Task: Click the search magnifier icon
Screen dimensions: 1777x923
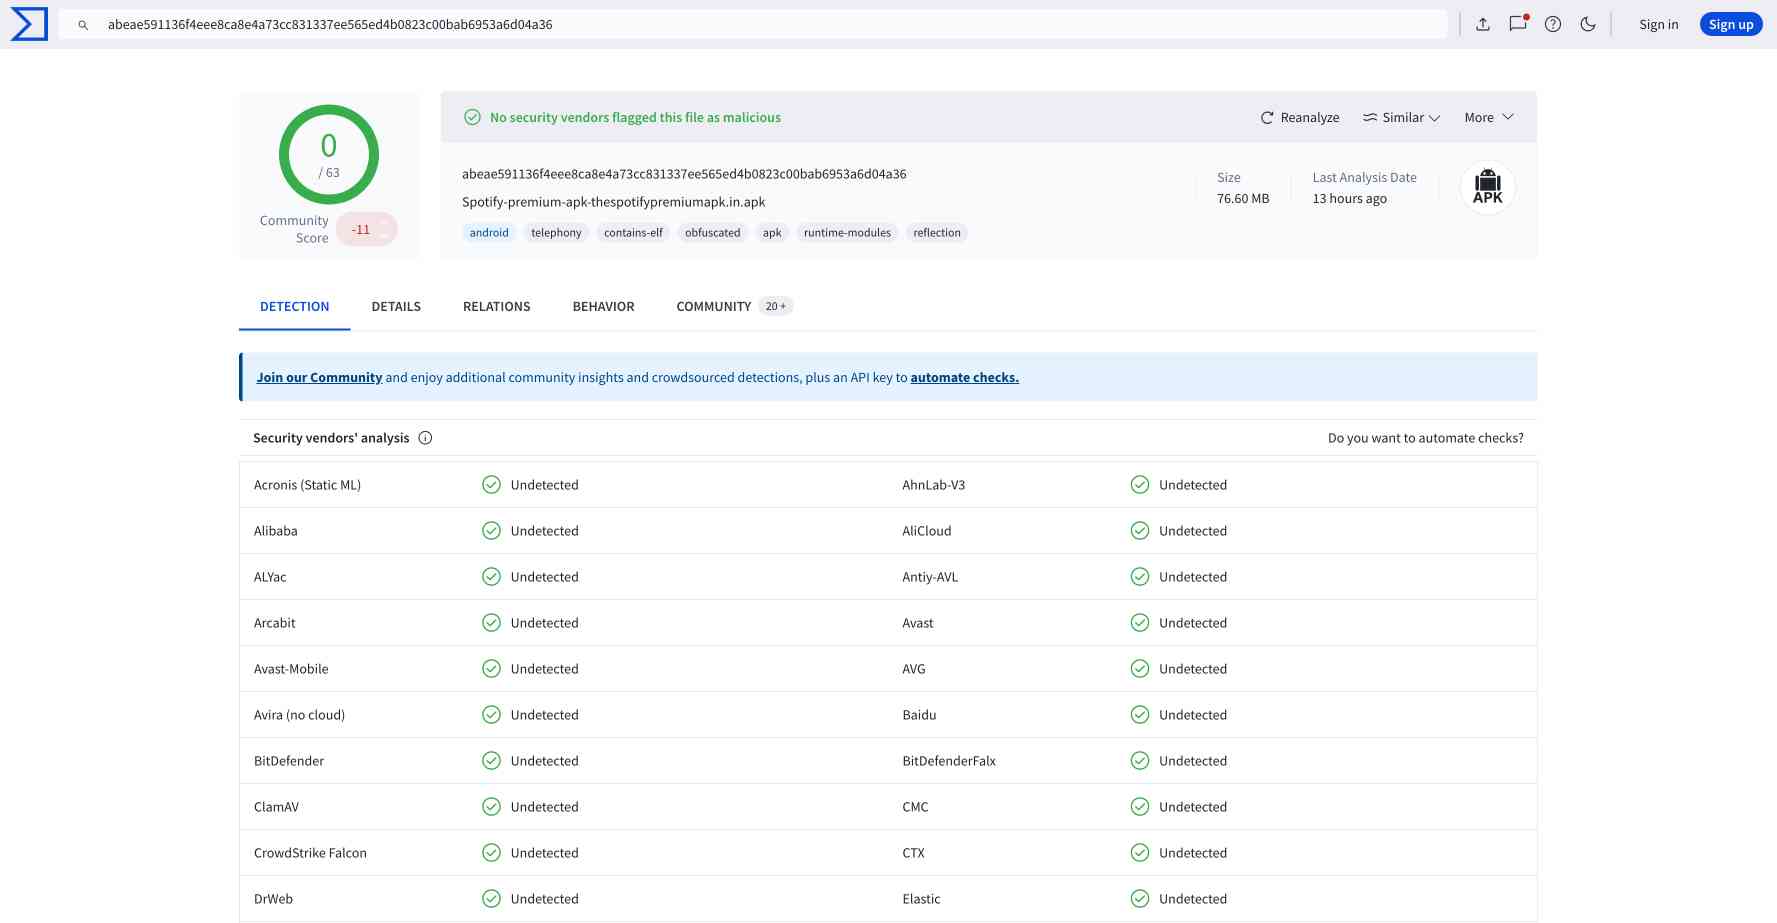Action: 83,25
